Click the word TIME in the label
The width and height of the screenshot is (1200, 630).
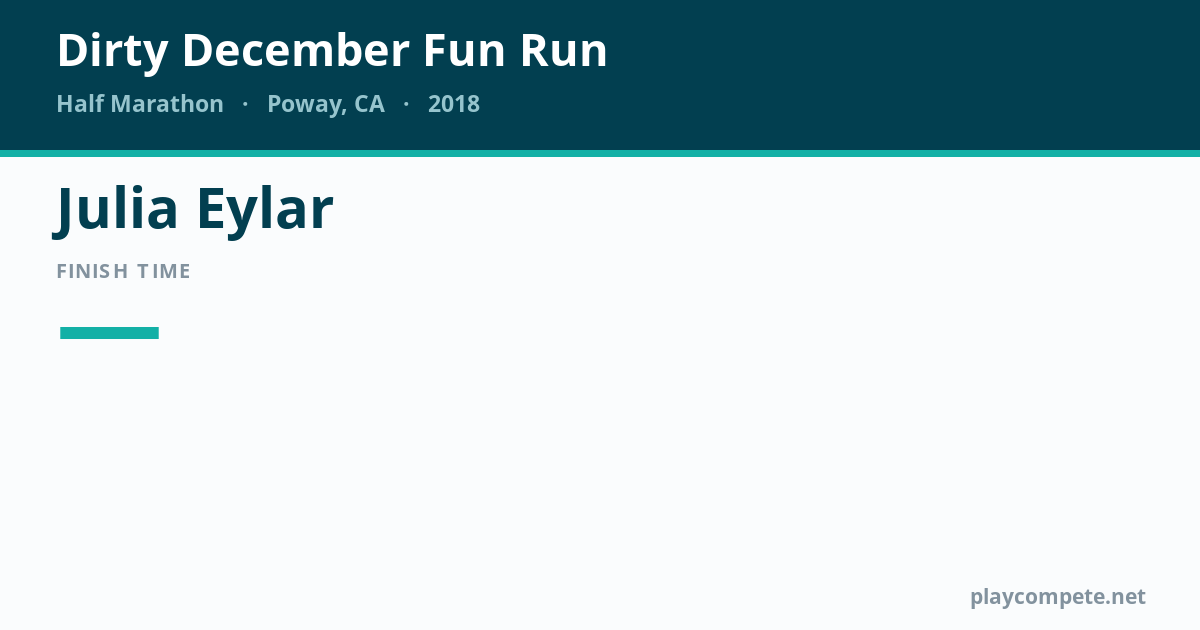pyautogui.click(x=164, y=271)
